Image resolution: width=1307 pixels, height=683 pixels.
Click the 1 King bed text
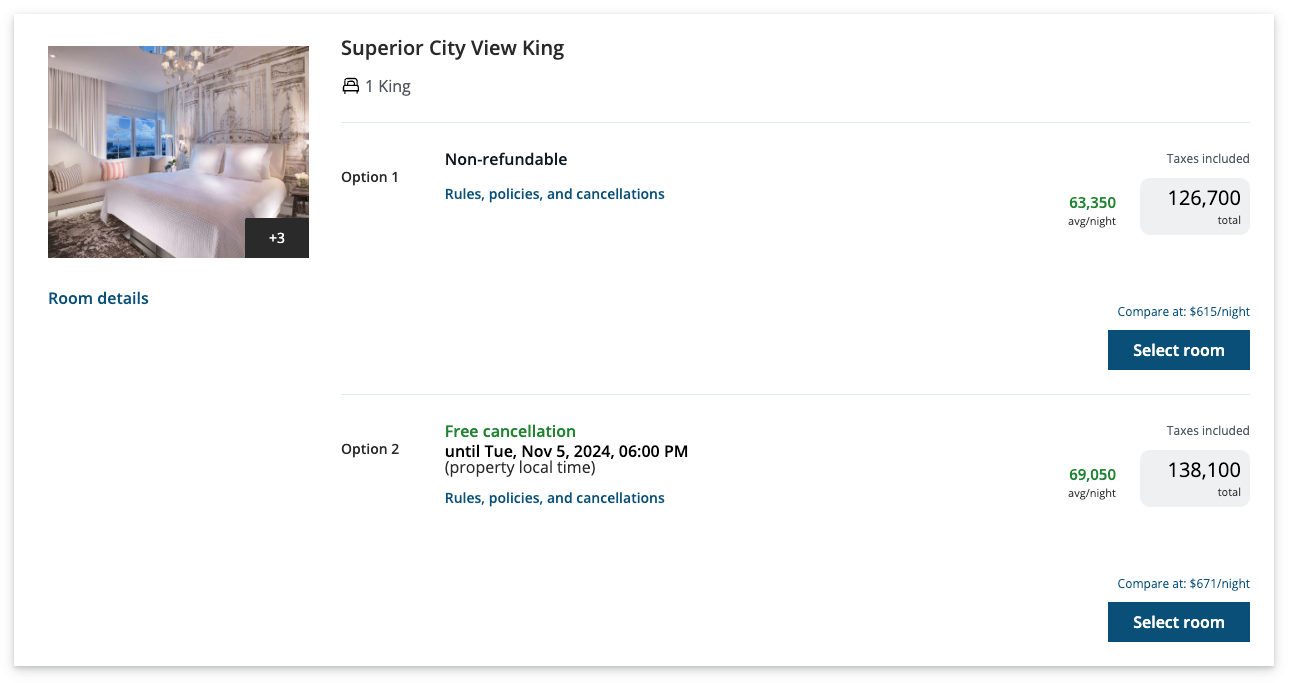(388, 86)
